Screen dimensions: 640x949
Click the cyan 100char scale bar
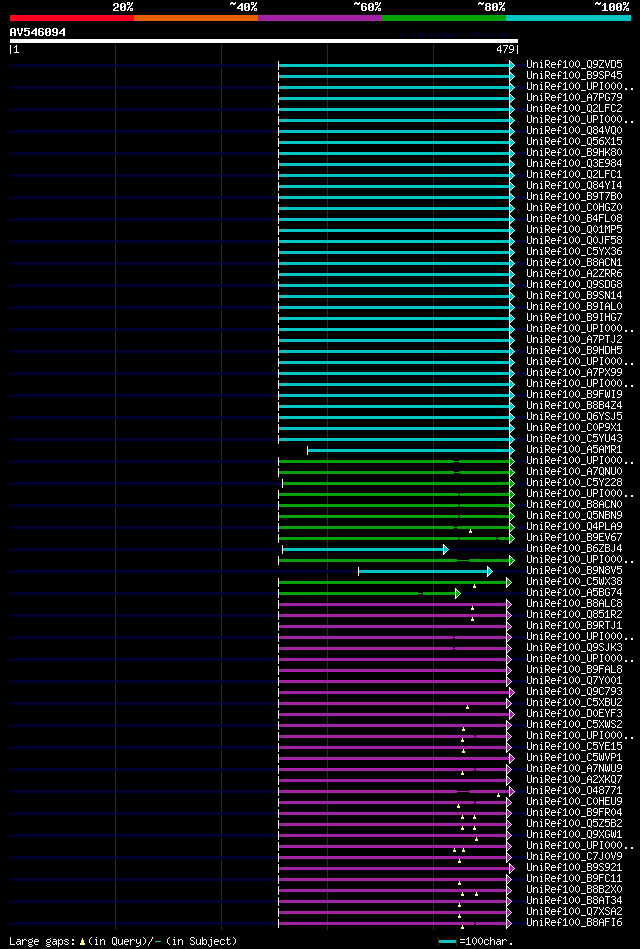[447, 942]
